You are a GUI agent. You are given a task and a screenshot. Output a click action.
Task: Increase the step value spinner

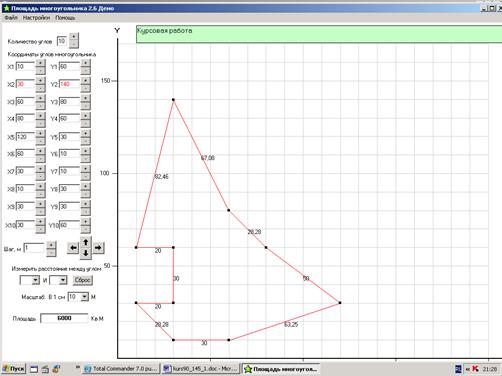pyautogui.click(x=51, y=245)
